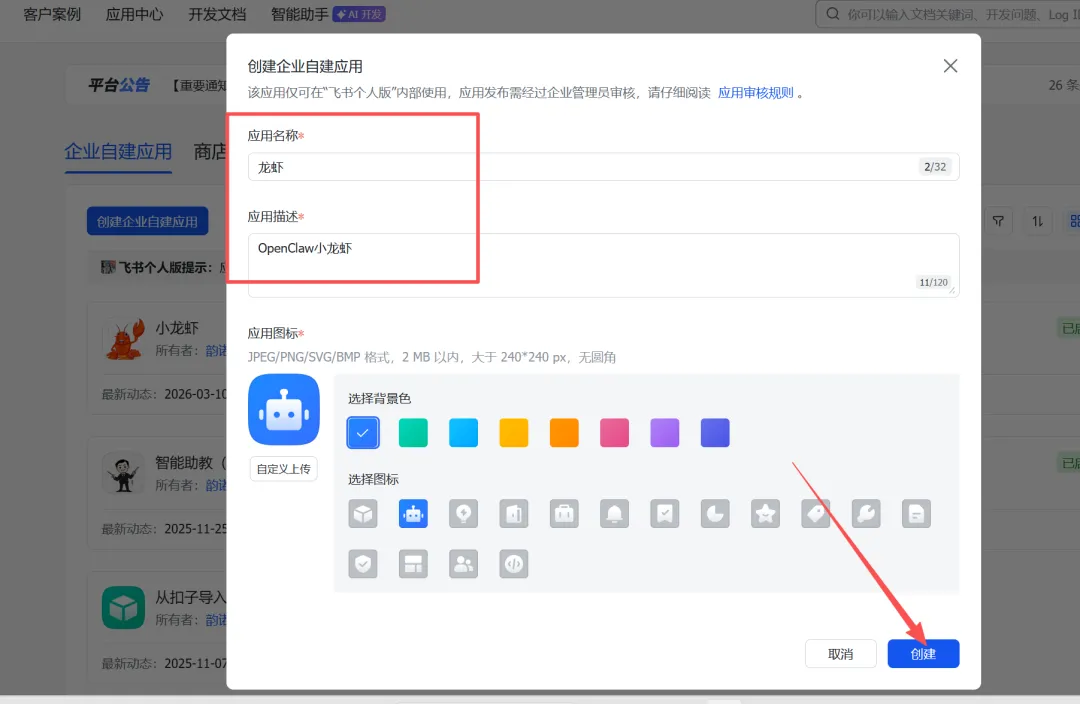This screenshot has height=704, width=1080.
Task: Select the robot app icon
Action: 413,514
